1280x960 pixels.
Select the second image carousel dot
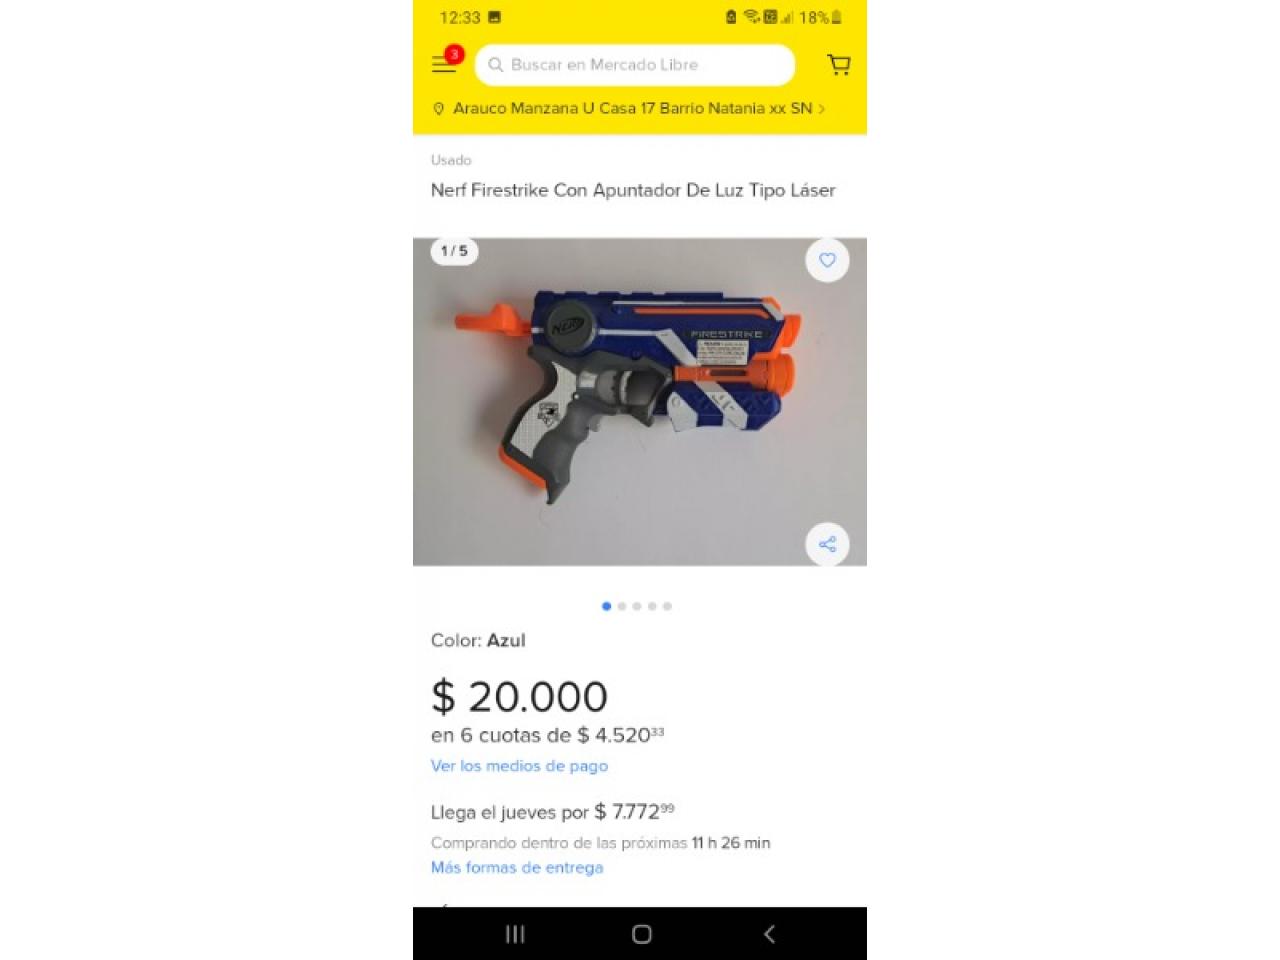pyautogui.click(x=622, y=606)
